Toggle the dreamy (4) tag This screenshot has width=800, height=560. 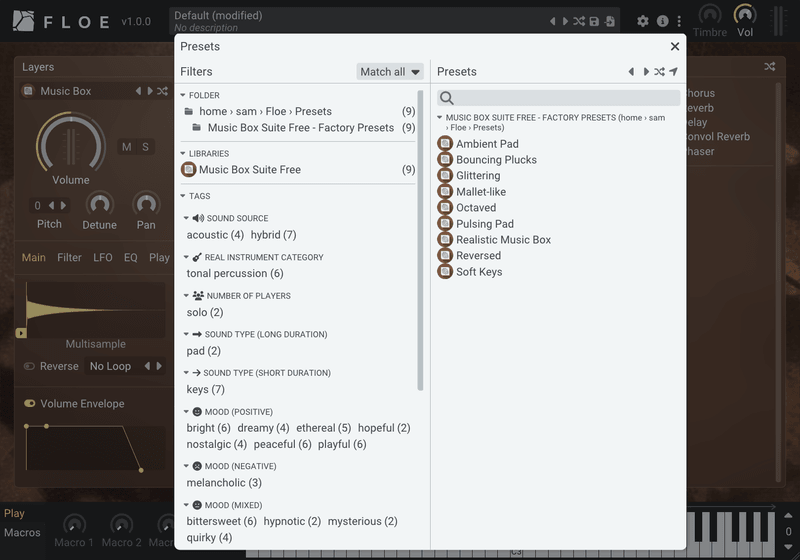[x=263, y=428]
